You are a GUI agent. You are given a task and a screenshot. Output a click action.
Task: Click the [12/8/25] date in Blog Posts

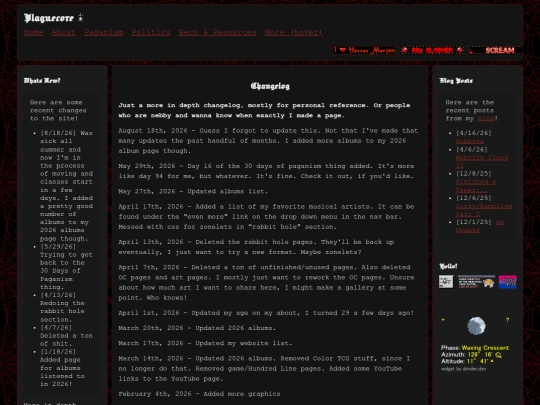(474, 174)
